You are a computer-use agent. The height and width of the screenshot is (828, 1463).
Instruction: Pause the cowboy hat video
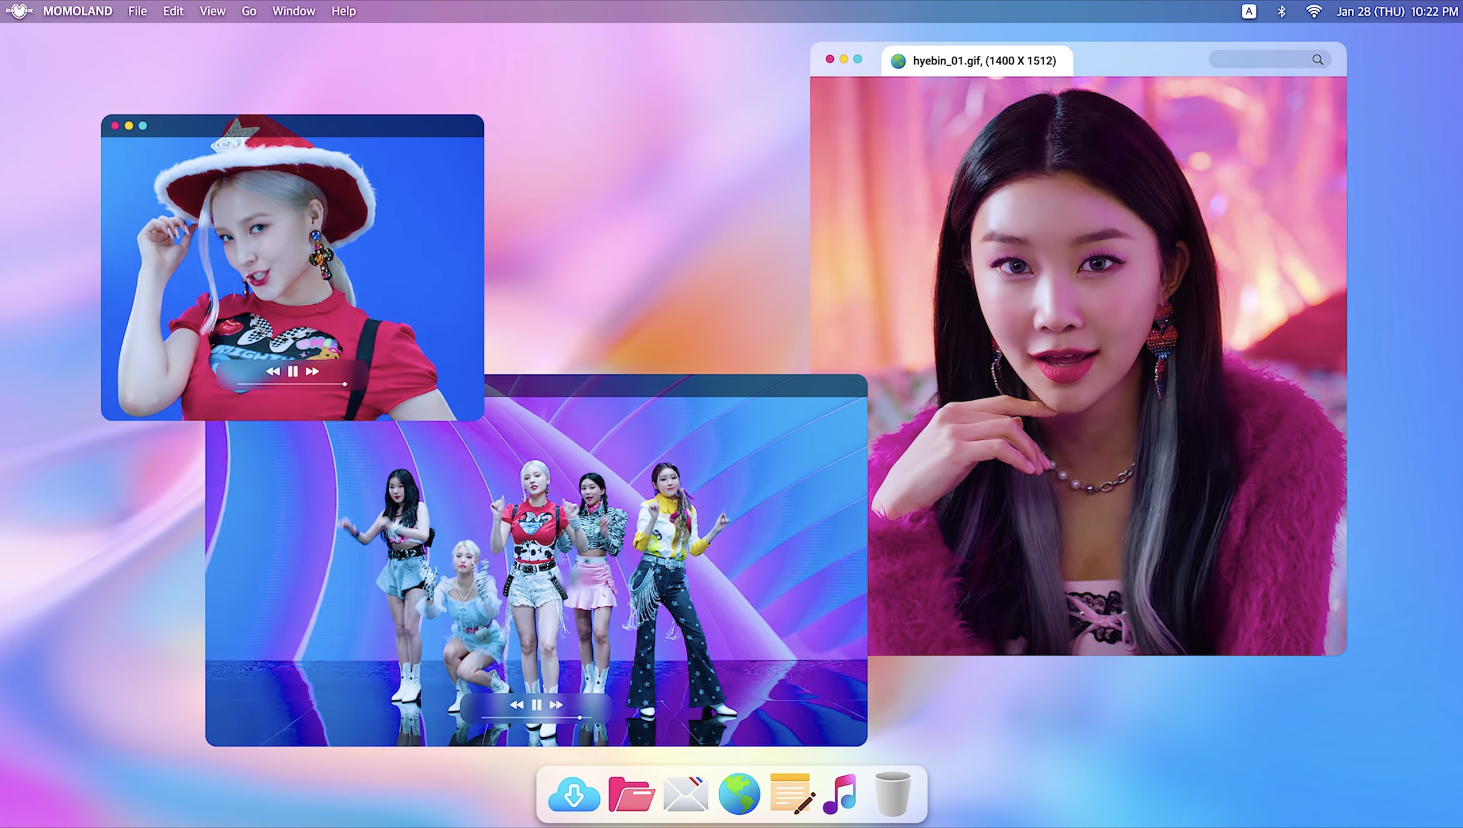coord(293,371)
